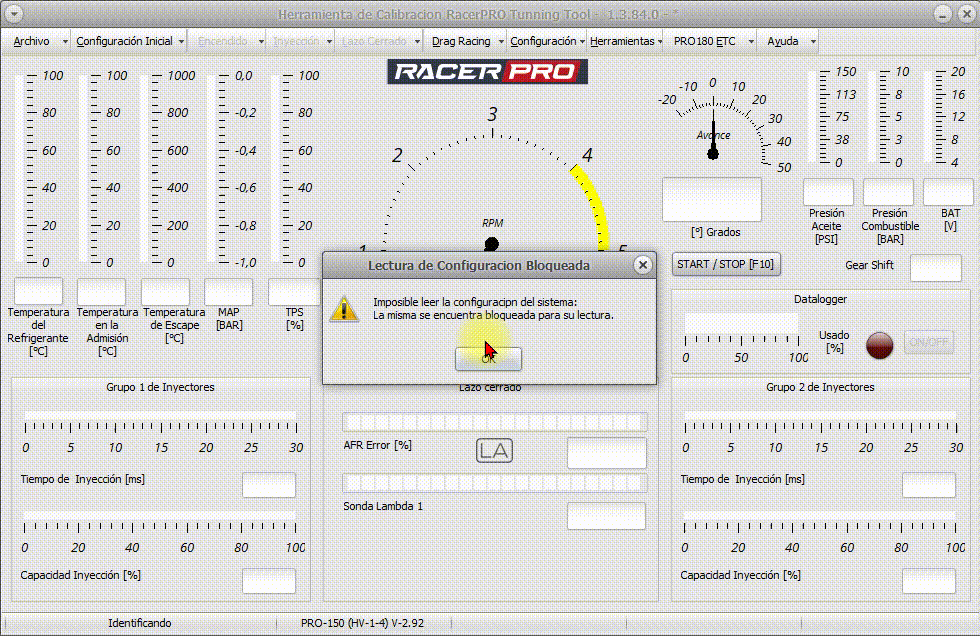Viewport: 980px width, 636px height.
Task: Click the LA closed-loop icon
Action: pyautogui.click(x=494, y=451)
